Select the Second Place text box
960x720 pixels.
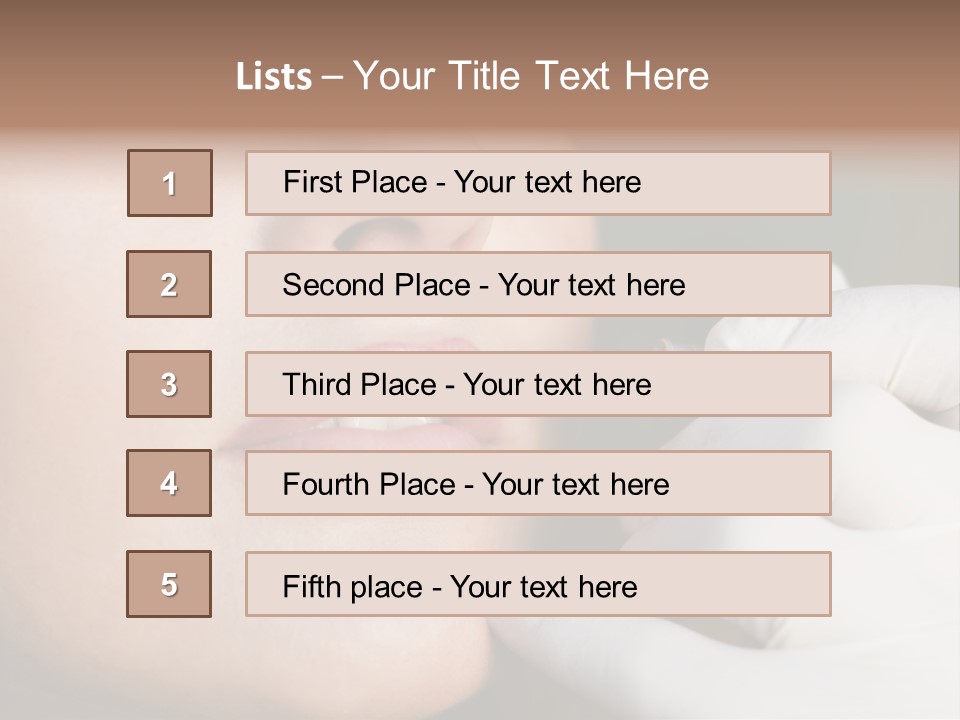point(538,284)
